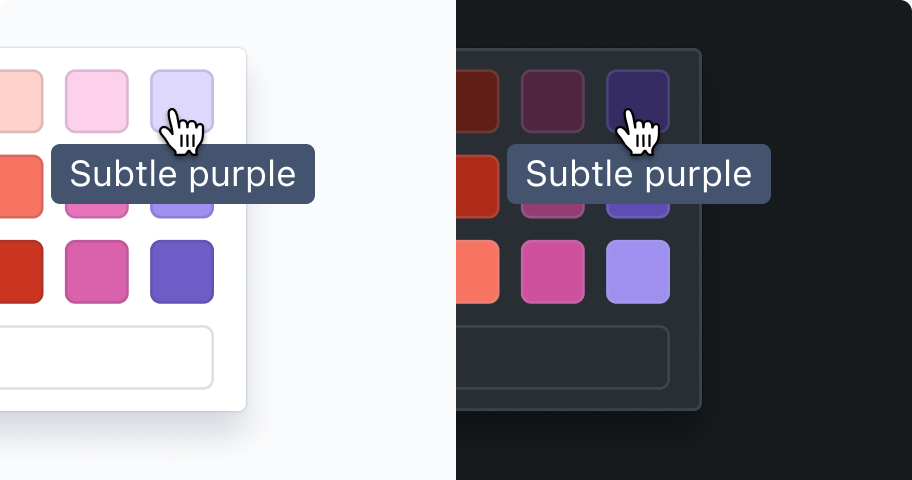Pick coral swatch in dark panel bottom row

coord(478,272)
